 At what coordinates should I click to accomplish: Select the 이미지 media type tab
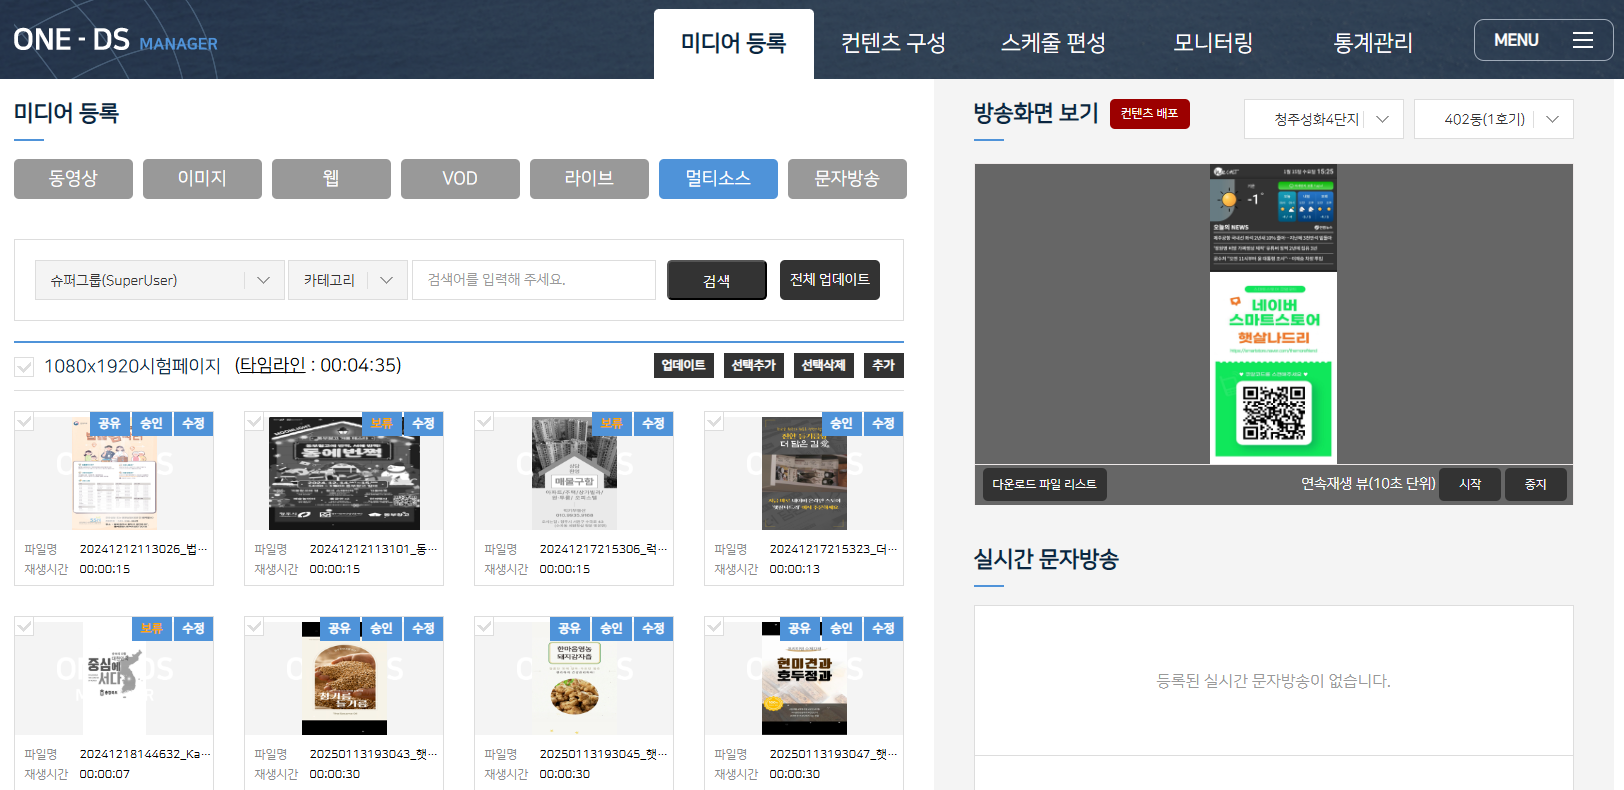202,179
